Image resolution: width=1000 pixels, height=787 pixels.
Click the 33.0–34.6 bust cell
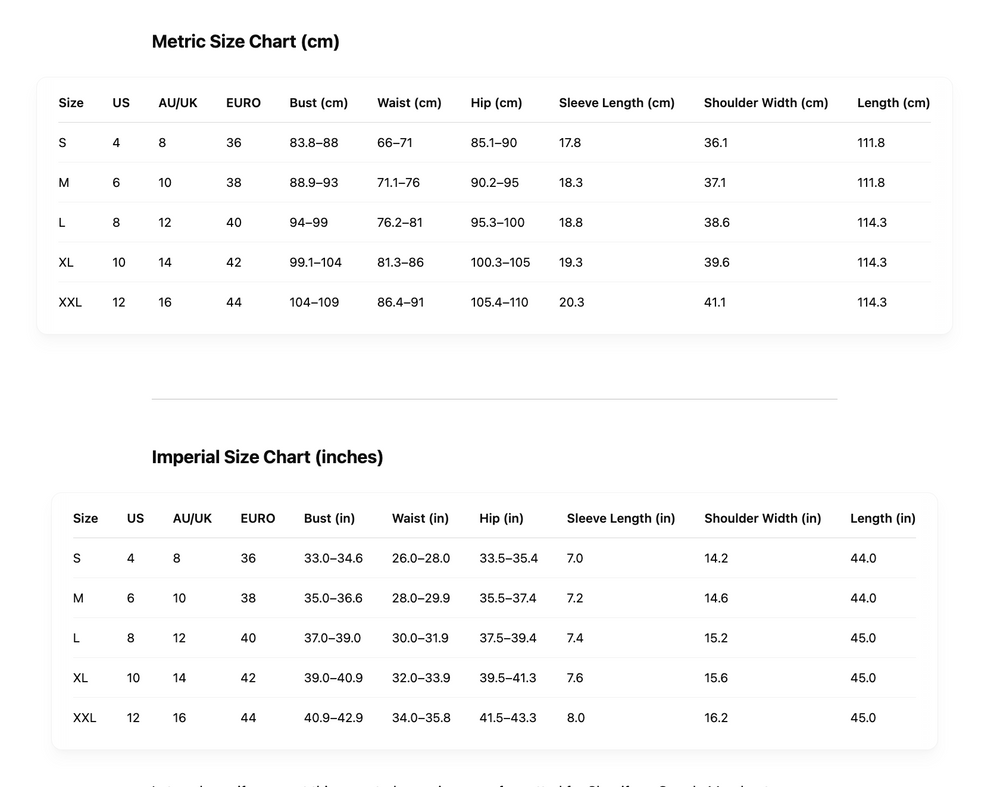coord(333,558)
